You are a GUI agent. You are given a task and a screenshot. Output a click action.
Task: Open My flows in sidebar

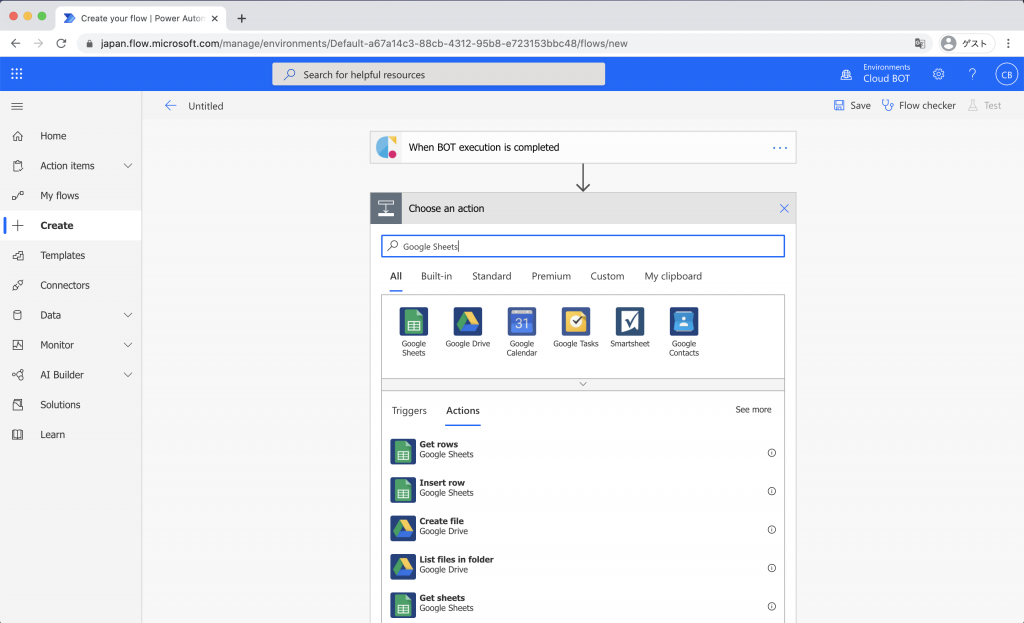[x=71, y=195]
